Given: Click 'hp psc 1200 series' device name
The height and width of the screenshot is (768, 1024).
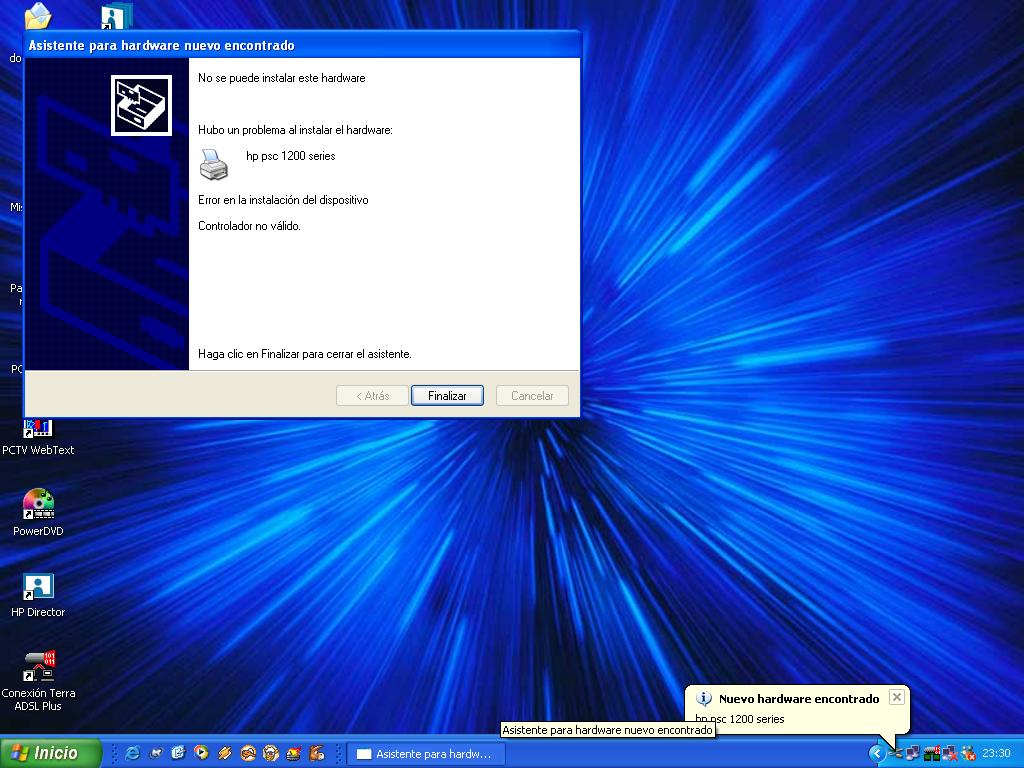Looking at the screenshot, I should coord(291,156).
